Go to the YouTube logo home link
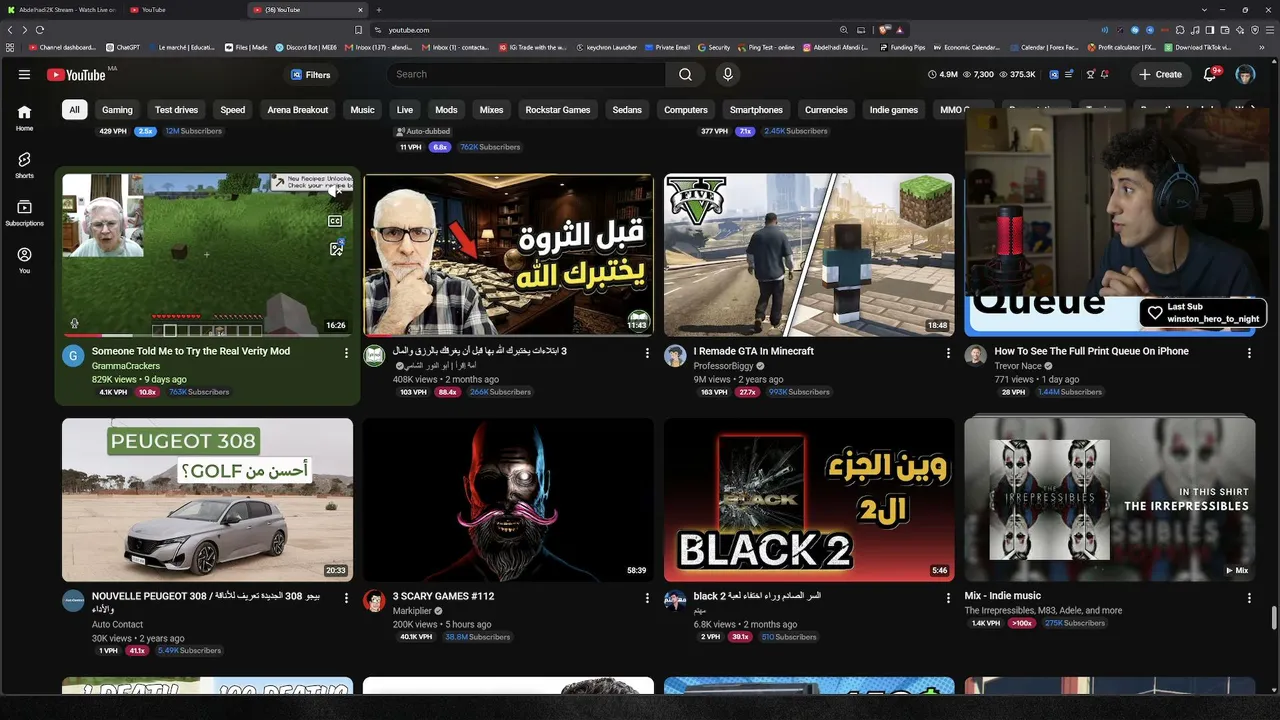This screenshot has height=720, width=1280. click(x=76, y=75)
